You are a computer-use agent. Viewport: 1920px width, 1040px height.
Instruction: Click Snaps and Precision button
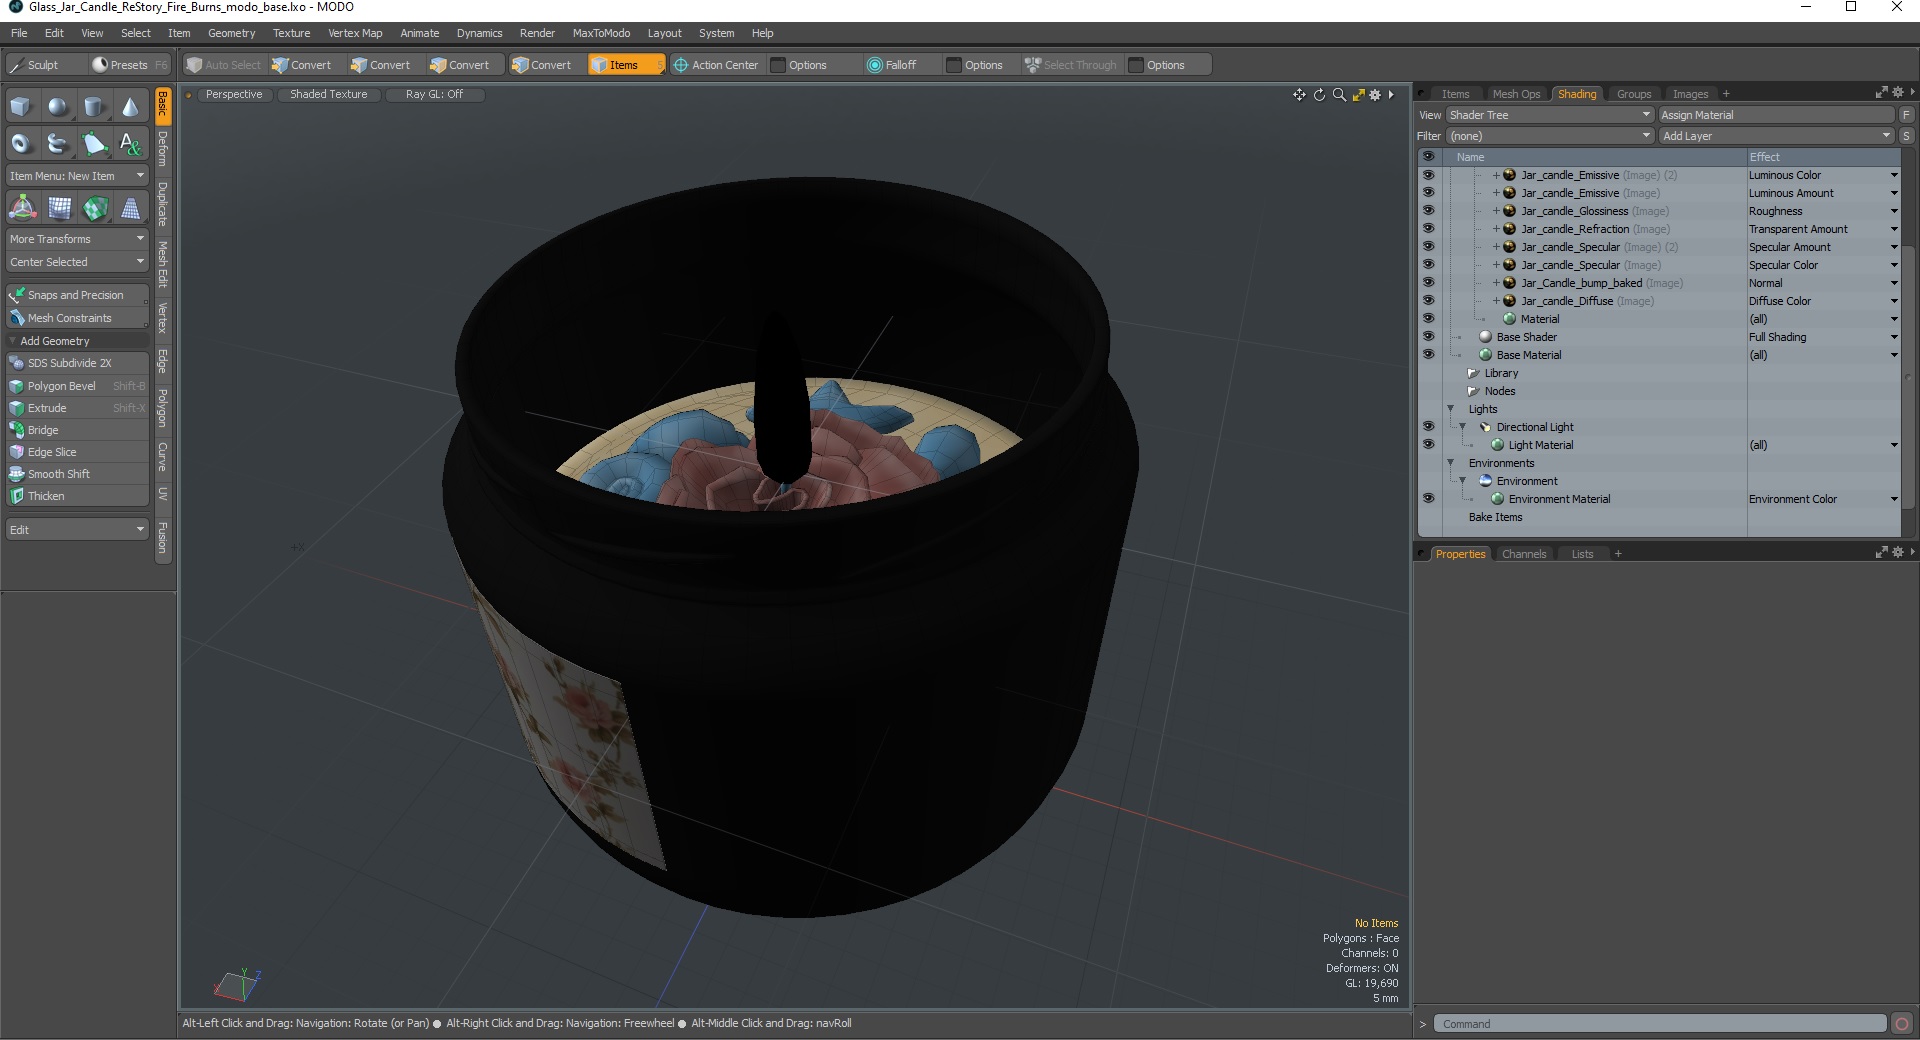[x=77, y=295]
